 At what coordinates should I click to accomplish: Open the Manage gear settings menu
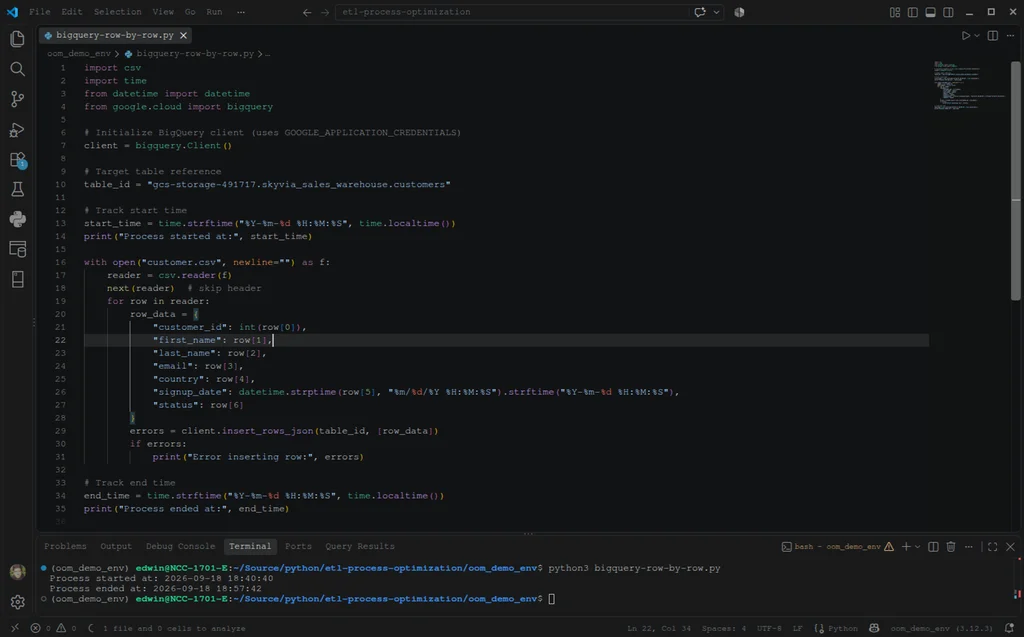(x=18, y=602)
